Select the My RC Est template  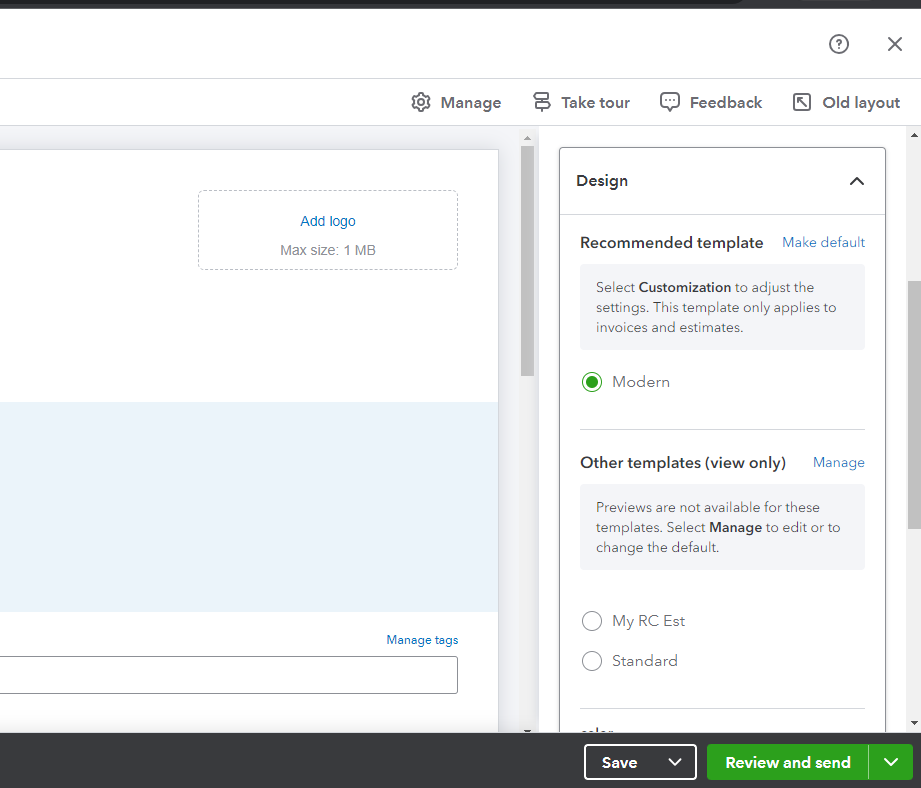[x=592, y=621]
